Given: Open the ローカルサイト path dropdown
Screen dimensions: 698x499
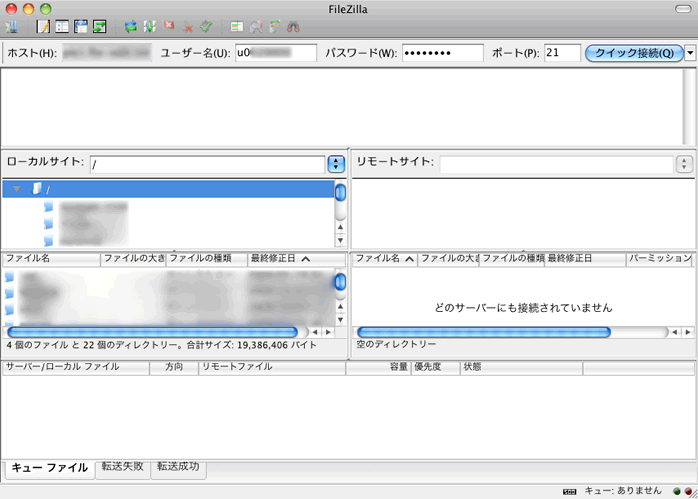Looking at the screenshot, I should 336,164.
